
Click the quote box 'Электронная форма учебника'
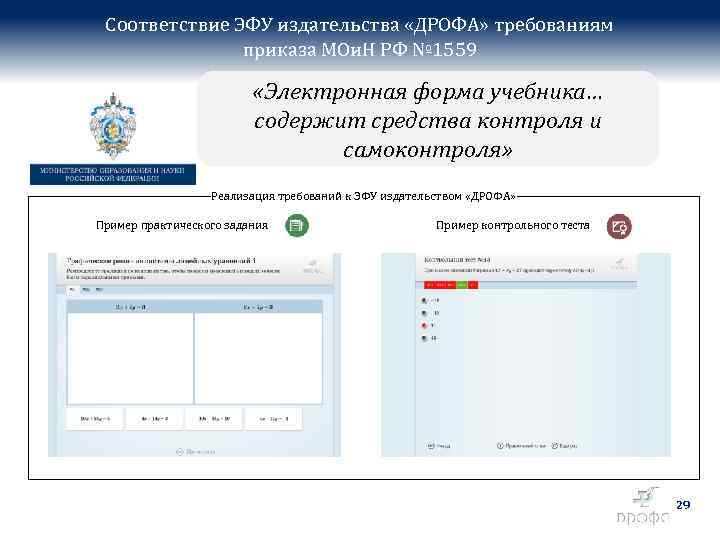pyautogui.click(x=428, y=118)
